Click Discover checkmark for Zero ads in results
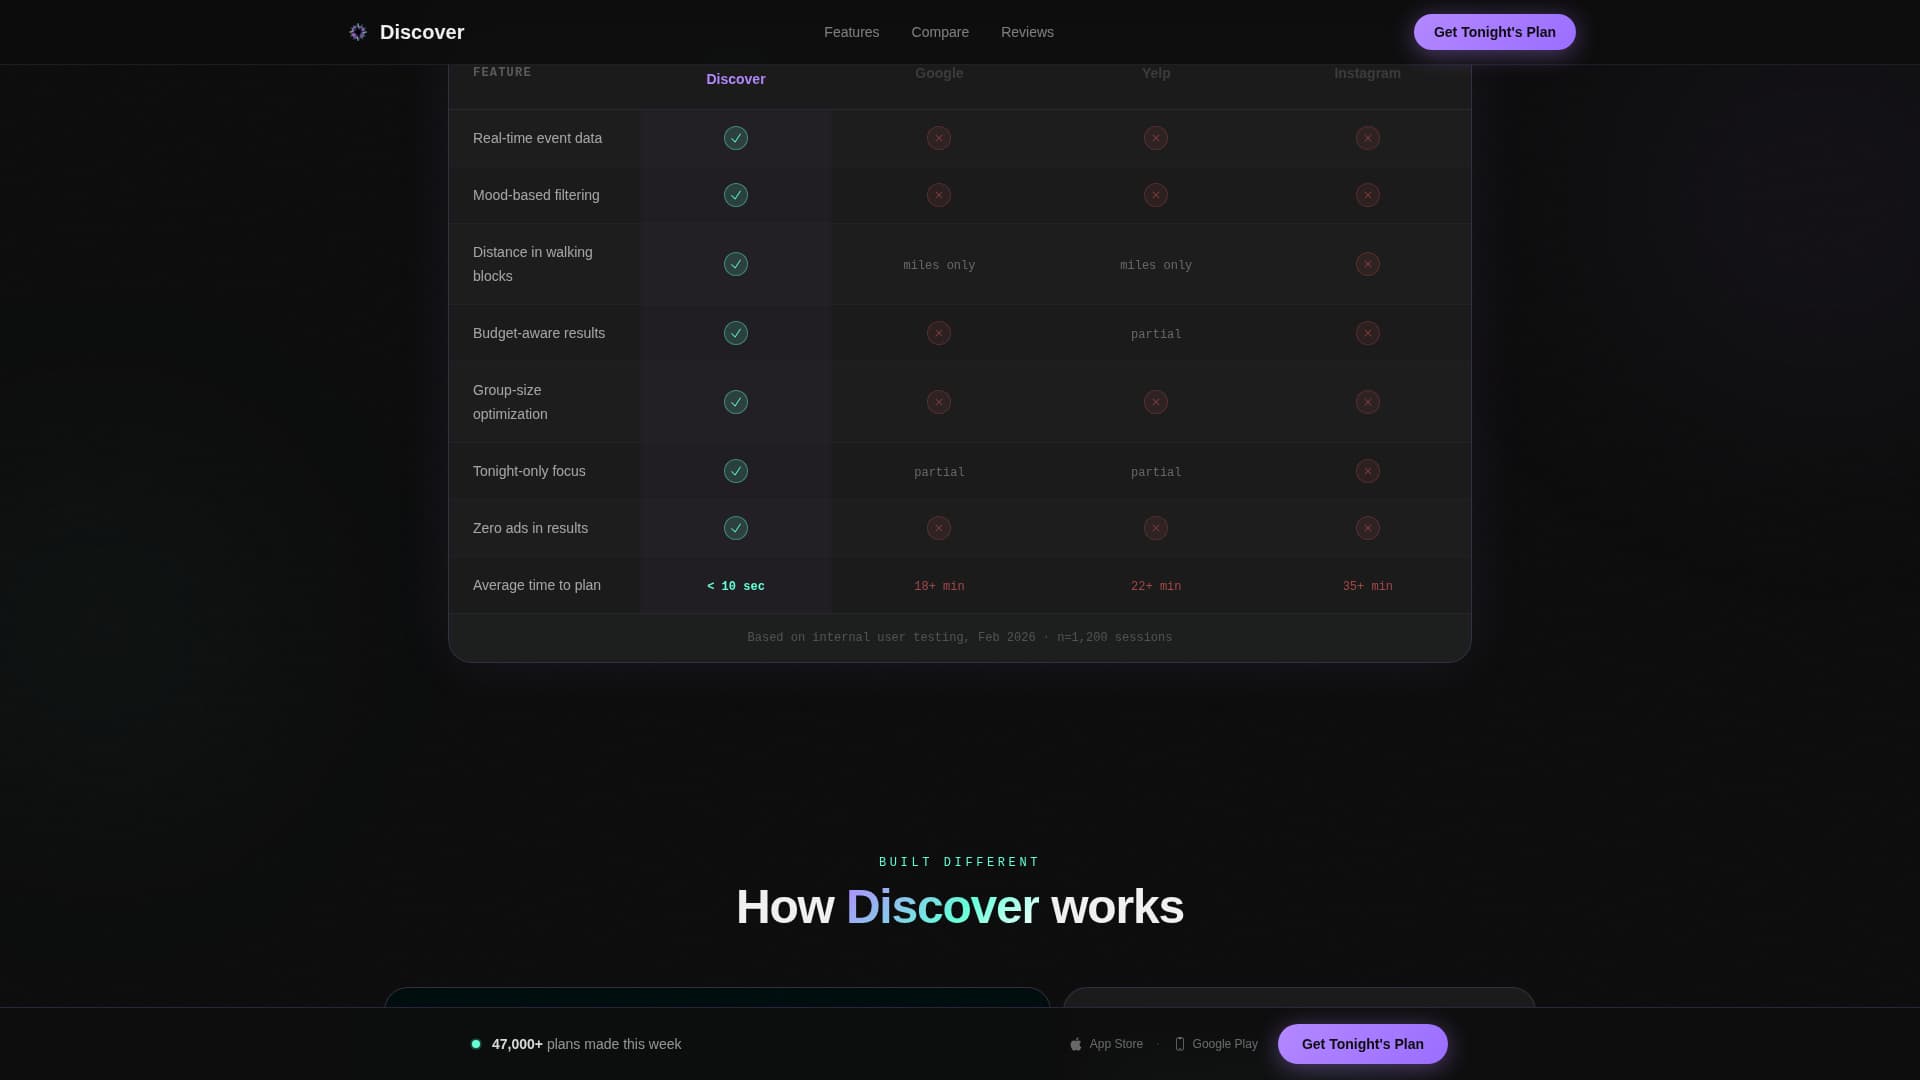This screenshot has height=1080, width=1920. coord(736,528)
